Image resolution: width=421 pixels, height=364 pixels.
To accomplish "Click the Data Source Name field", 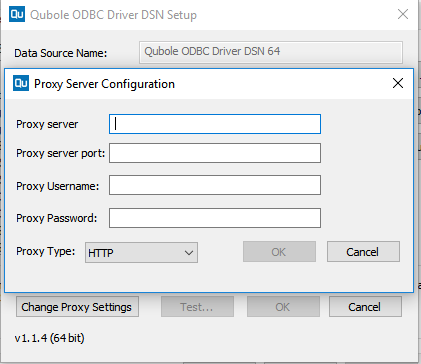I will click(x=271, y=52).
